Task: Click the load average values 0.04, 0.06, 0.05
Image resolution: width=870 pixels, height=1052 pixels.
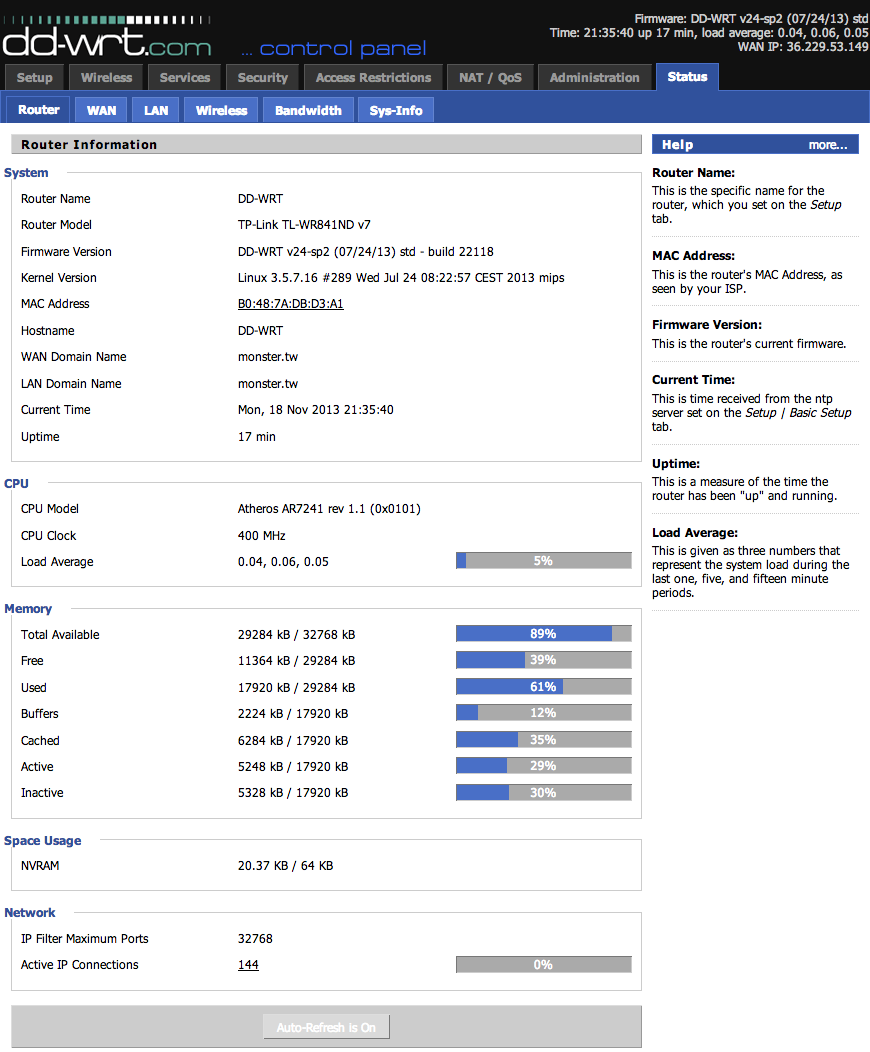Action: [283, 562]
